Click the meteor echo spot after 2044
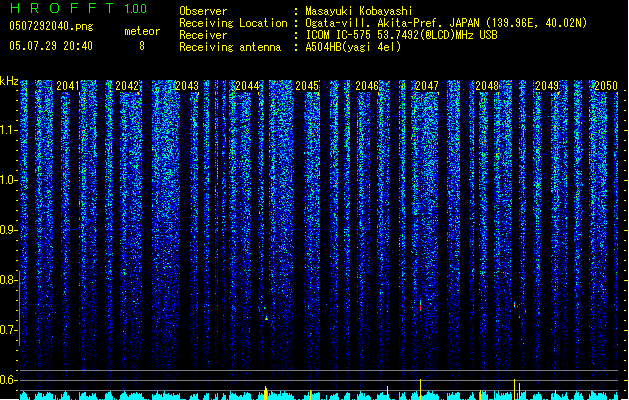629x400 pixels. click(266, 318)
